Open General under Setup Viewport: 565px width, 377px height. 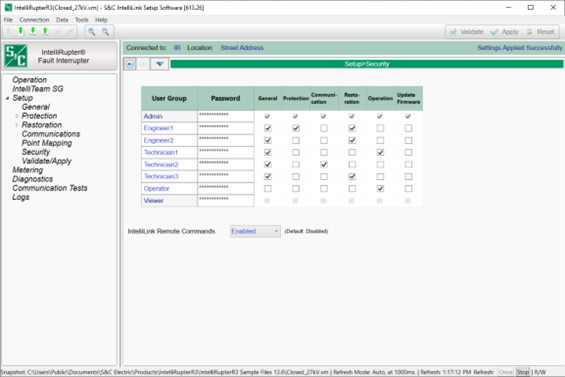pos(36,107)
